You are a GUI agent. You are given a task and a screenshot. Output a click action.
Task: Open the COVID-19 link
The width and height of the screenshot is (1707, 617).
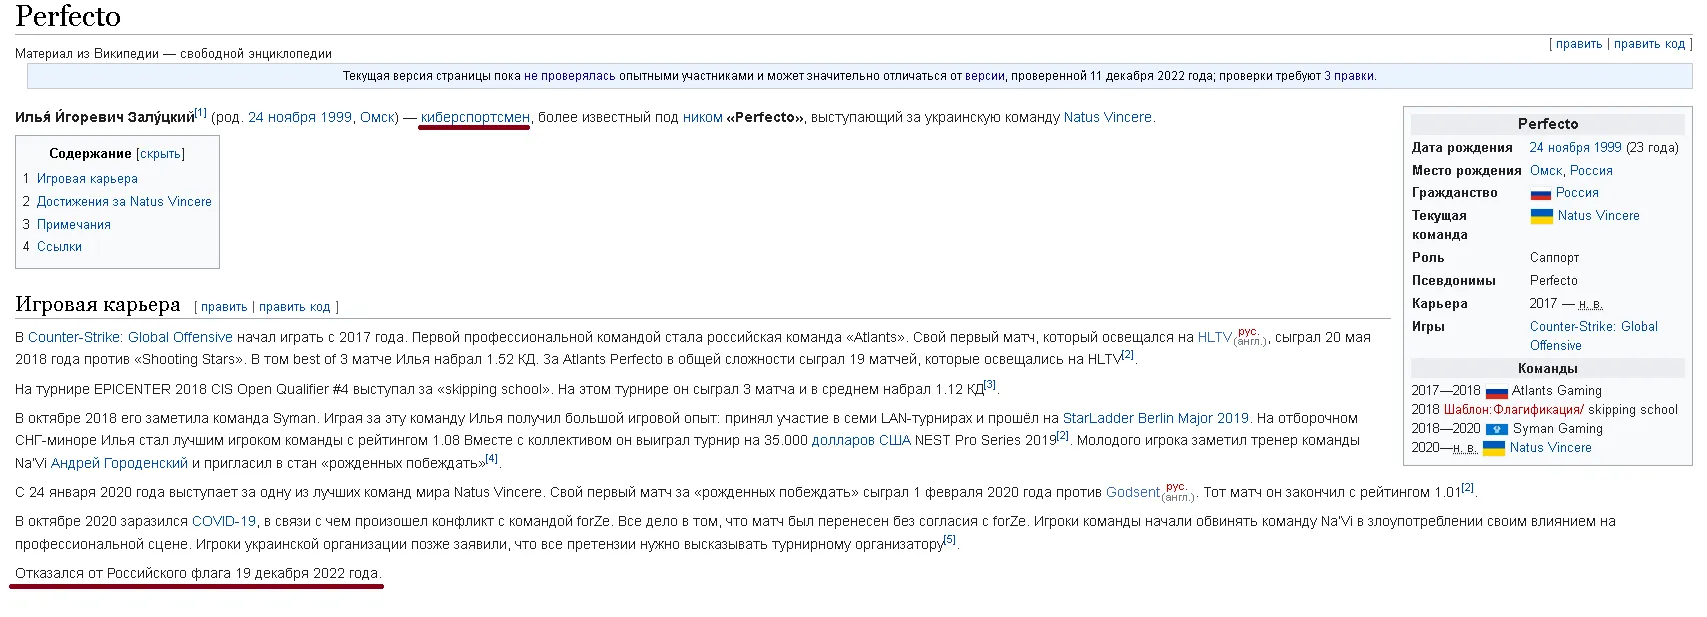coord(224,522)
